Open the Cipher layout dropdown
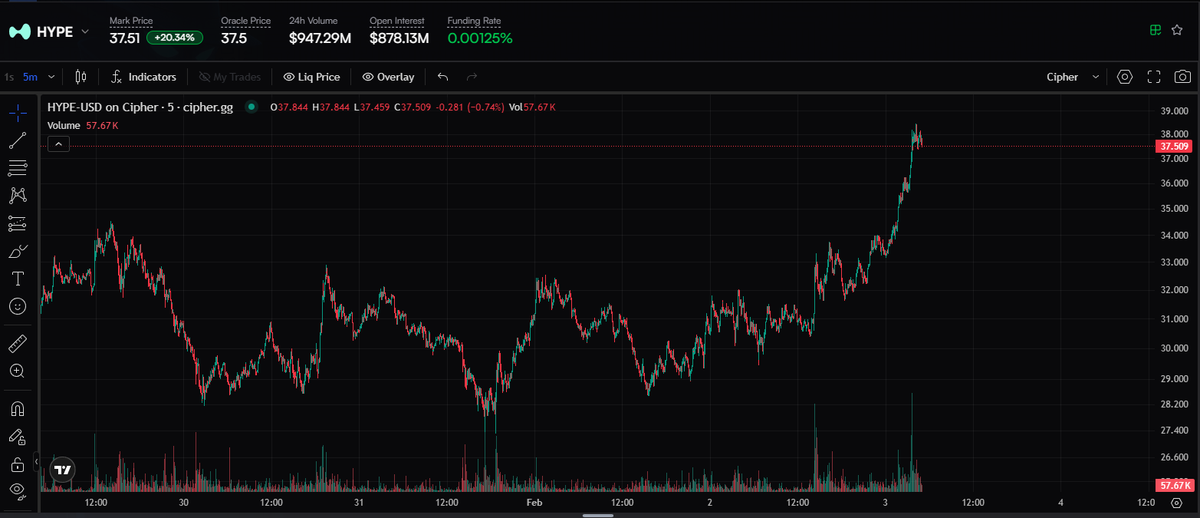1200x518 pixels. [x=1073, y=77]
